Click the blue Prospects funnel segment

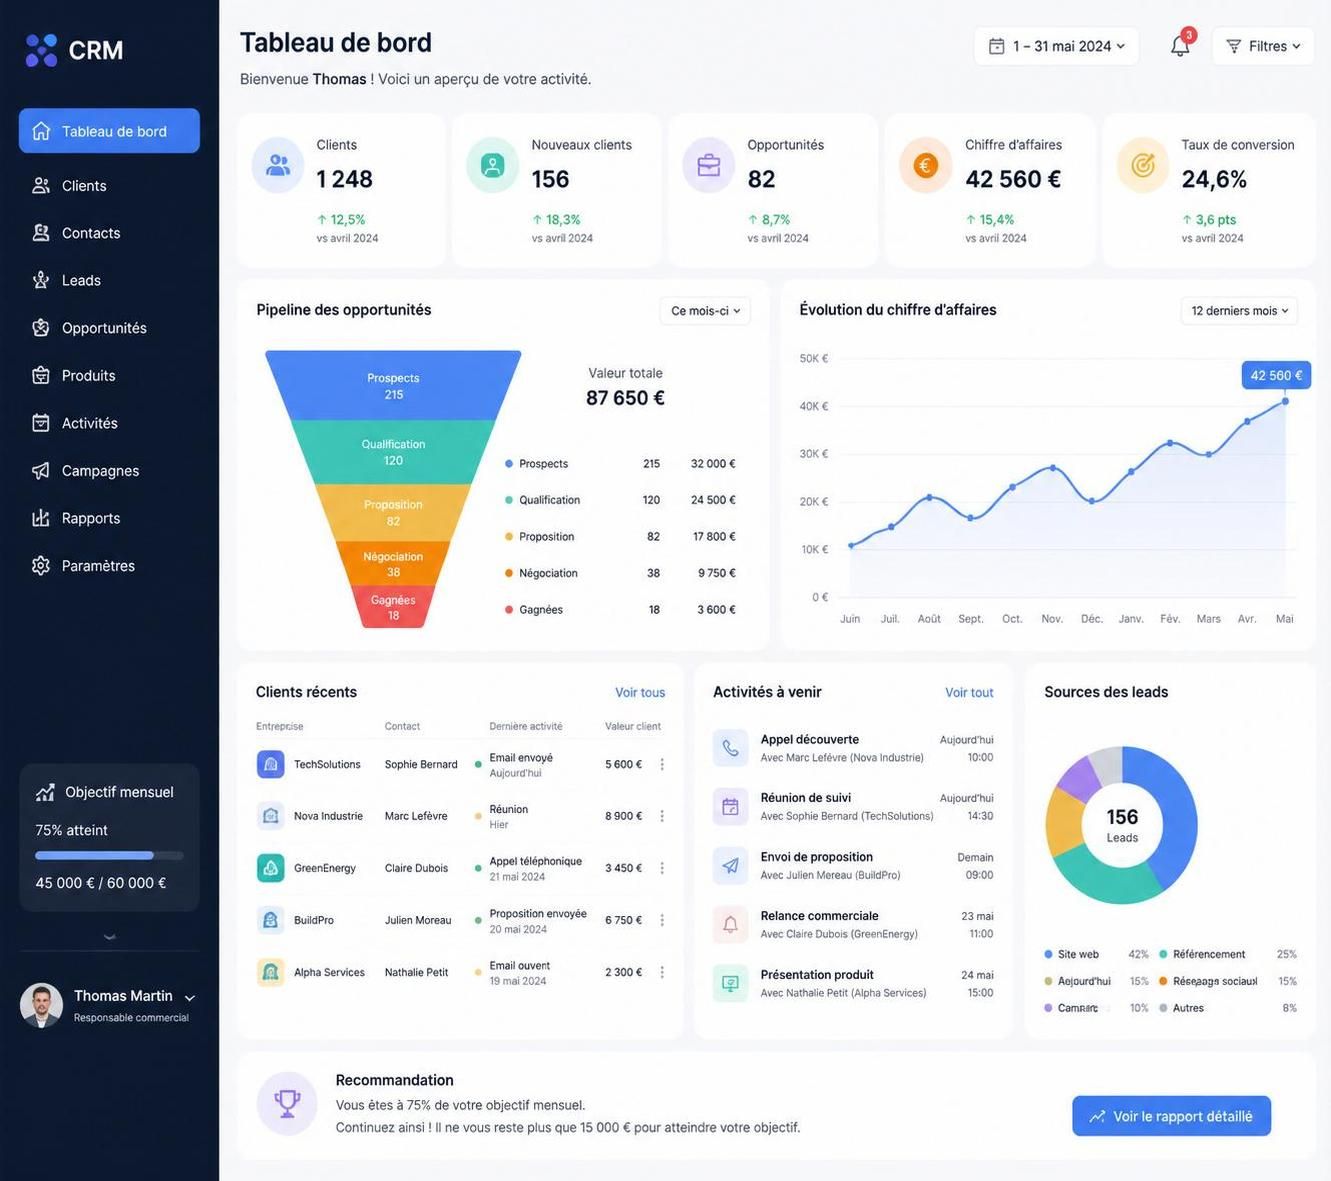(393, 386)
